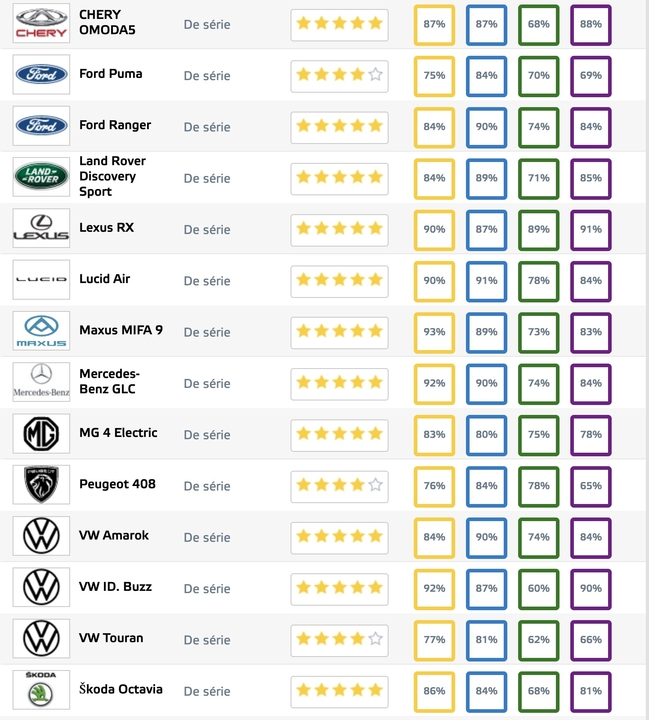Click Peugeot 408 star rating box
The image size is (649, 720).
point(339,486)
